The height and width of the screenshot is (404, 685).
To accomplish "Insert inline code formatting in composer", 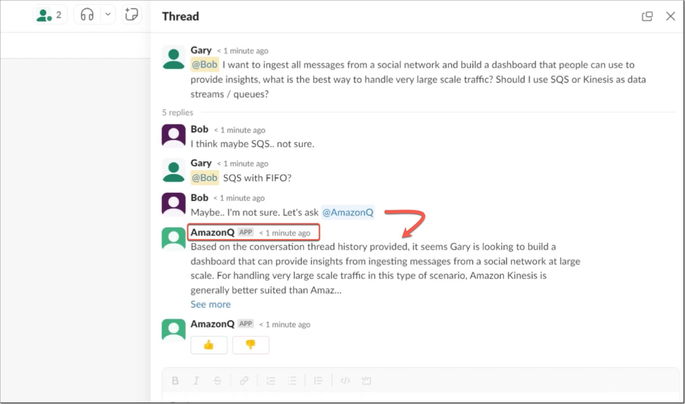I will [345, 381].
